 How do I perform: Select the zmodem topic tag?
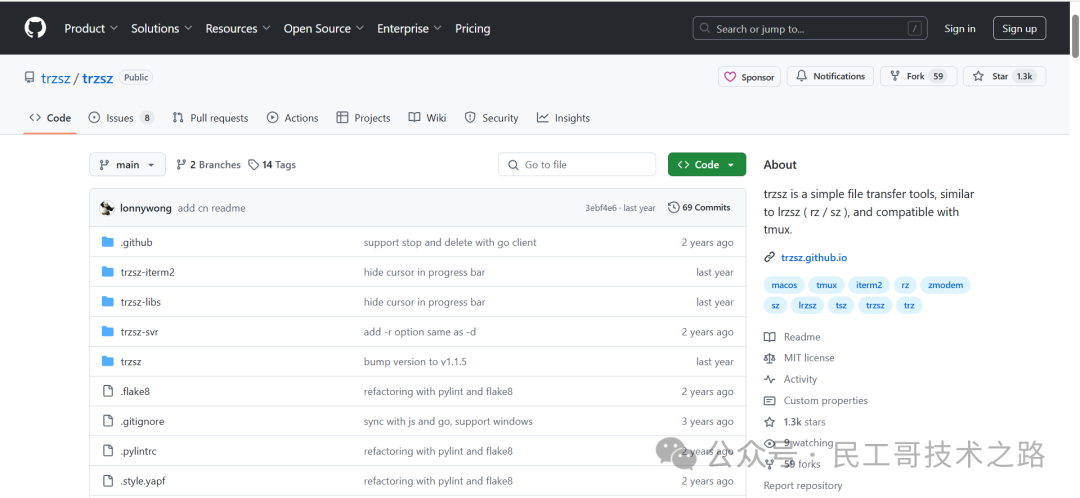pyautogui.click(x=945, y=285)
